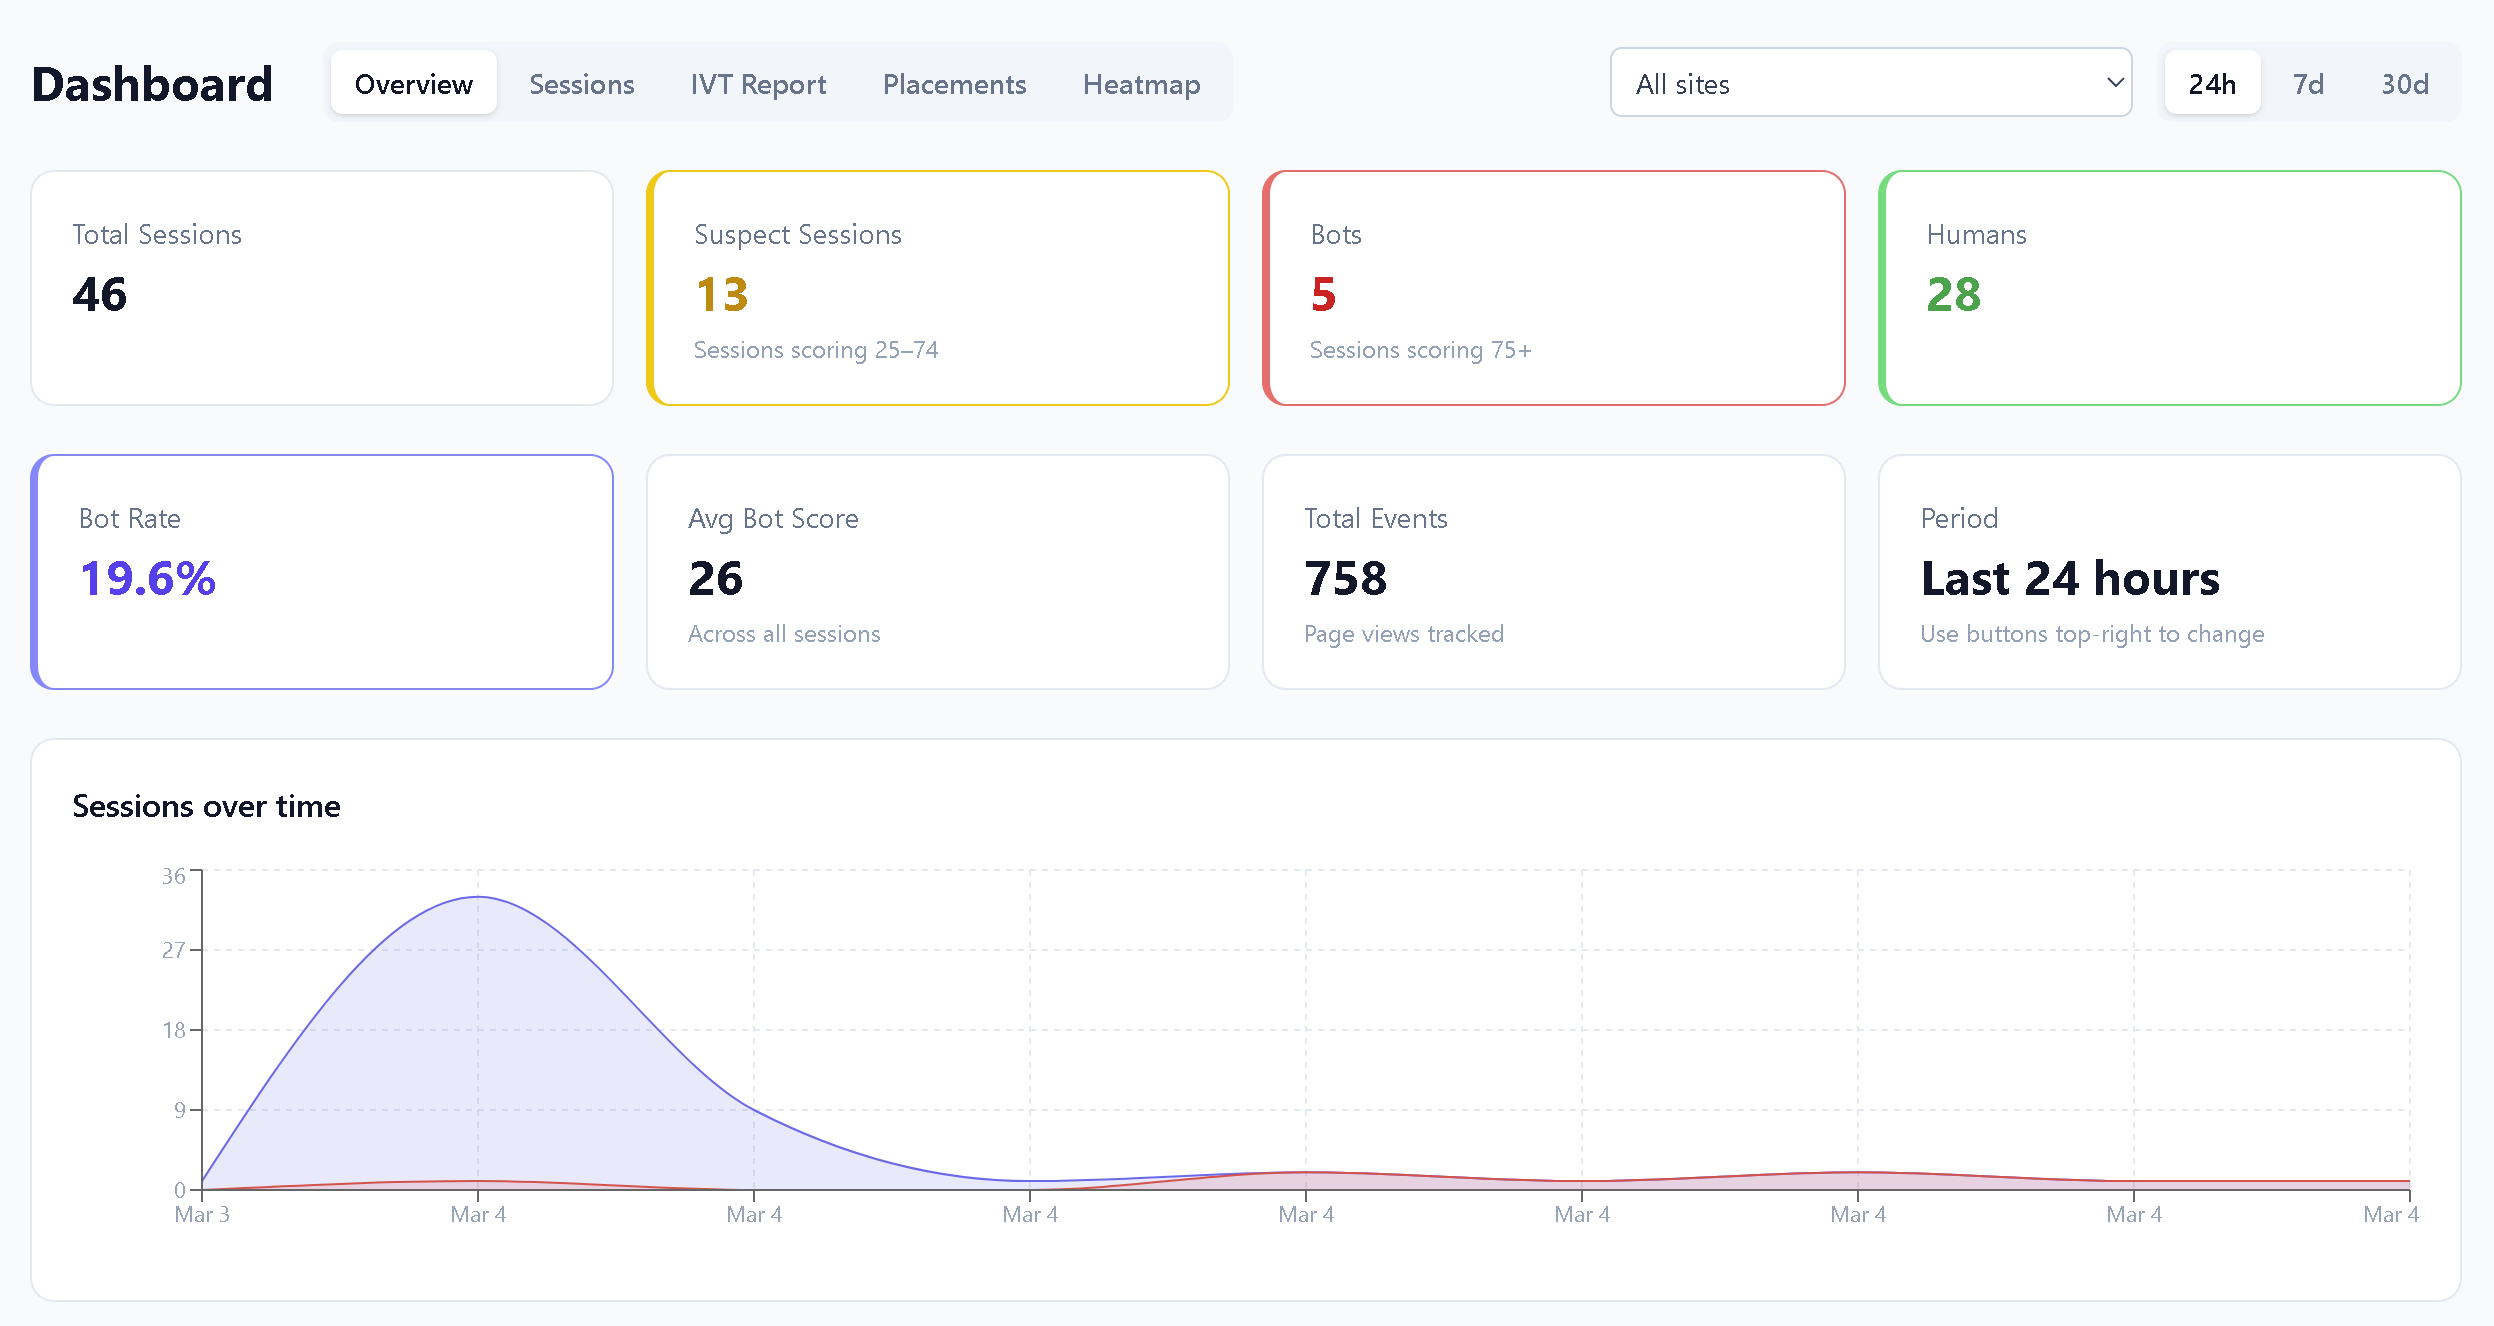Click the y-axis label 36
The height and width of the screenshot is (1326, 2494).
point(173,876)
